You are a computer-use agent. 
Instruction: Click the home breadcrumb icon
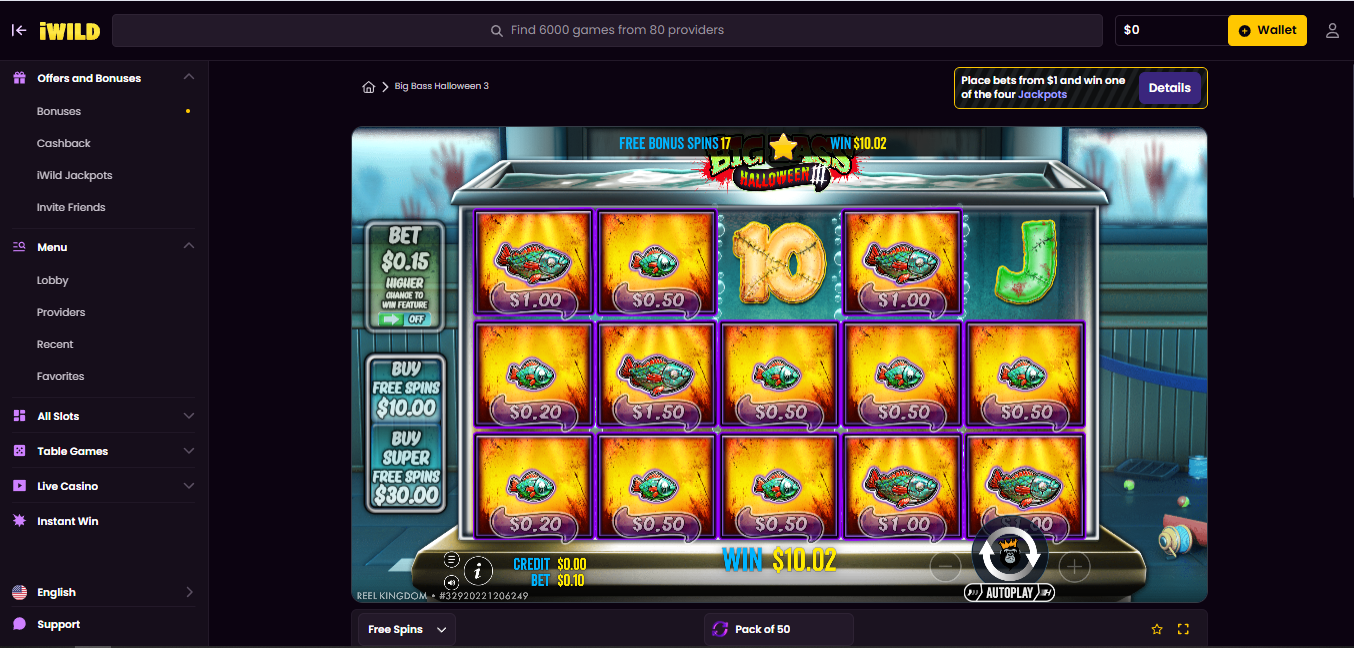point(369,87)
